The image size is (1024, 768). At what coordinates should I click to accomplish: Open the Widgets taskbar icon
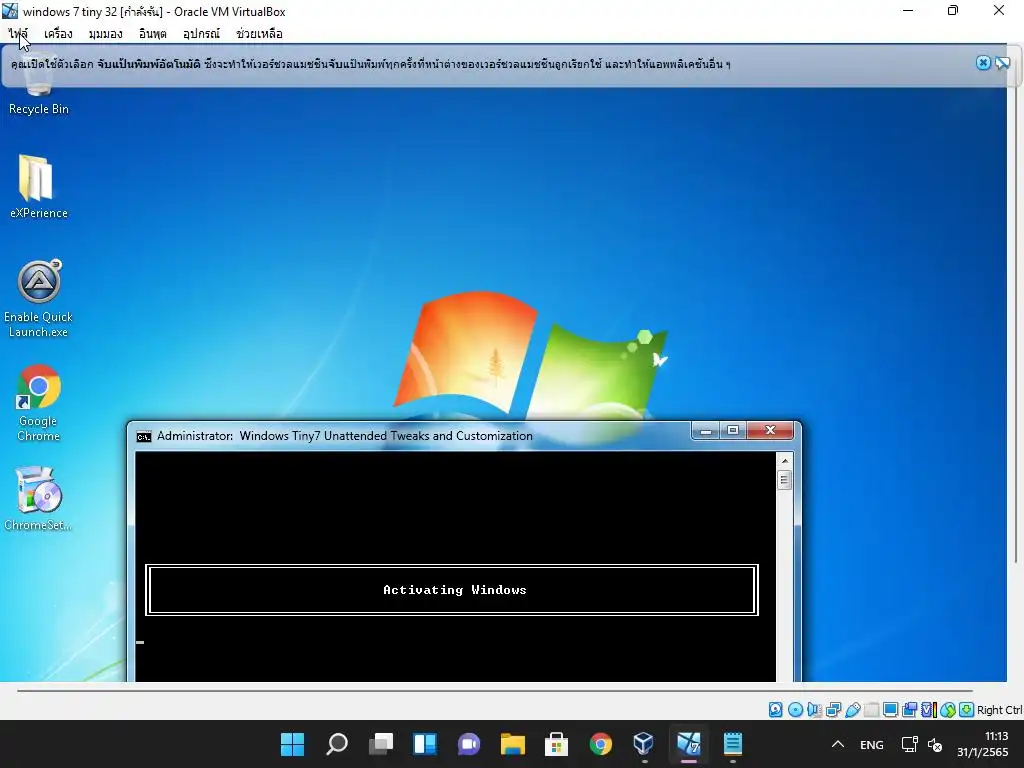(x=424, y=744)
